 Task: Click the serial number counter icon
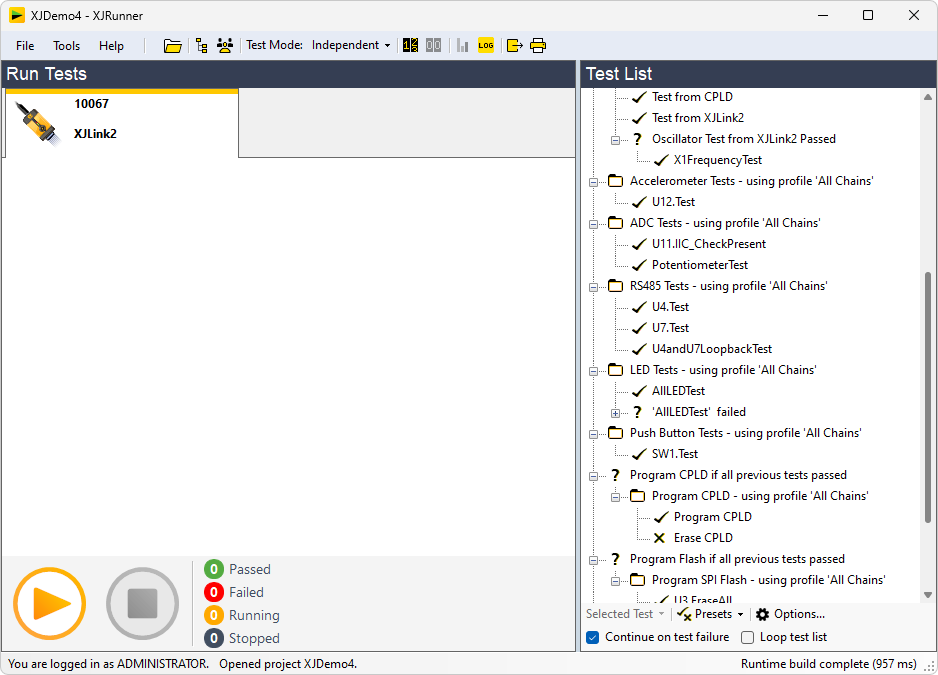click(410, 45)
